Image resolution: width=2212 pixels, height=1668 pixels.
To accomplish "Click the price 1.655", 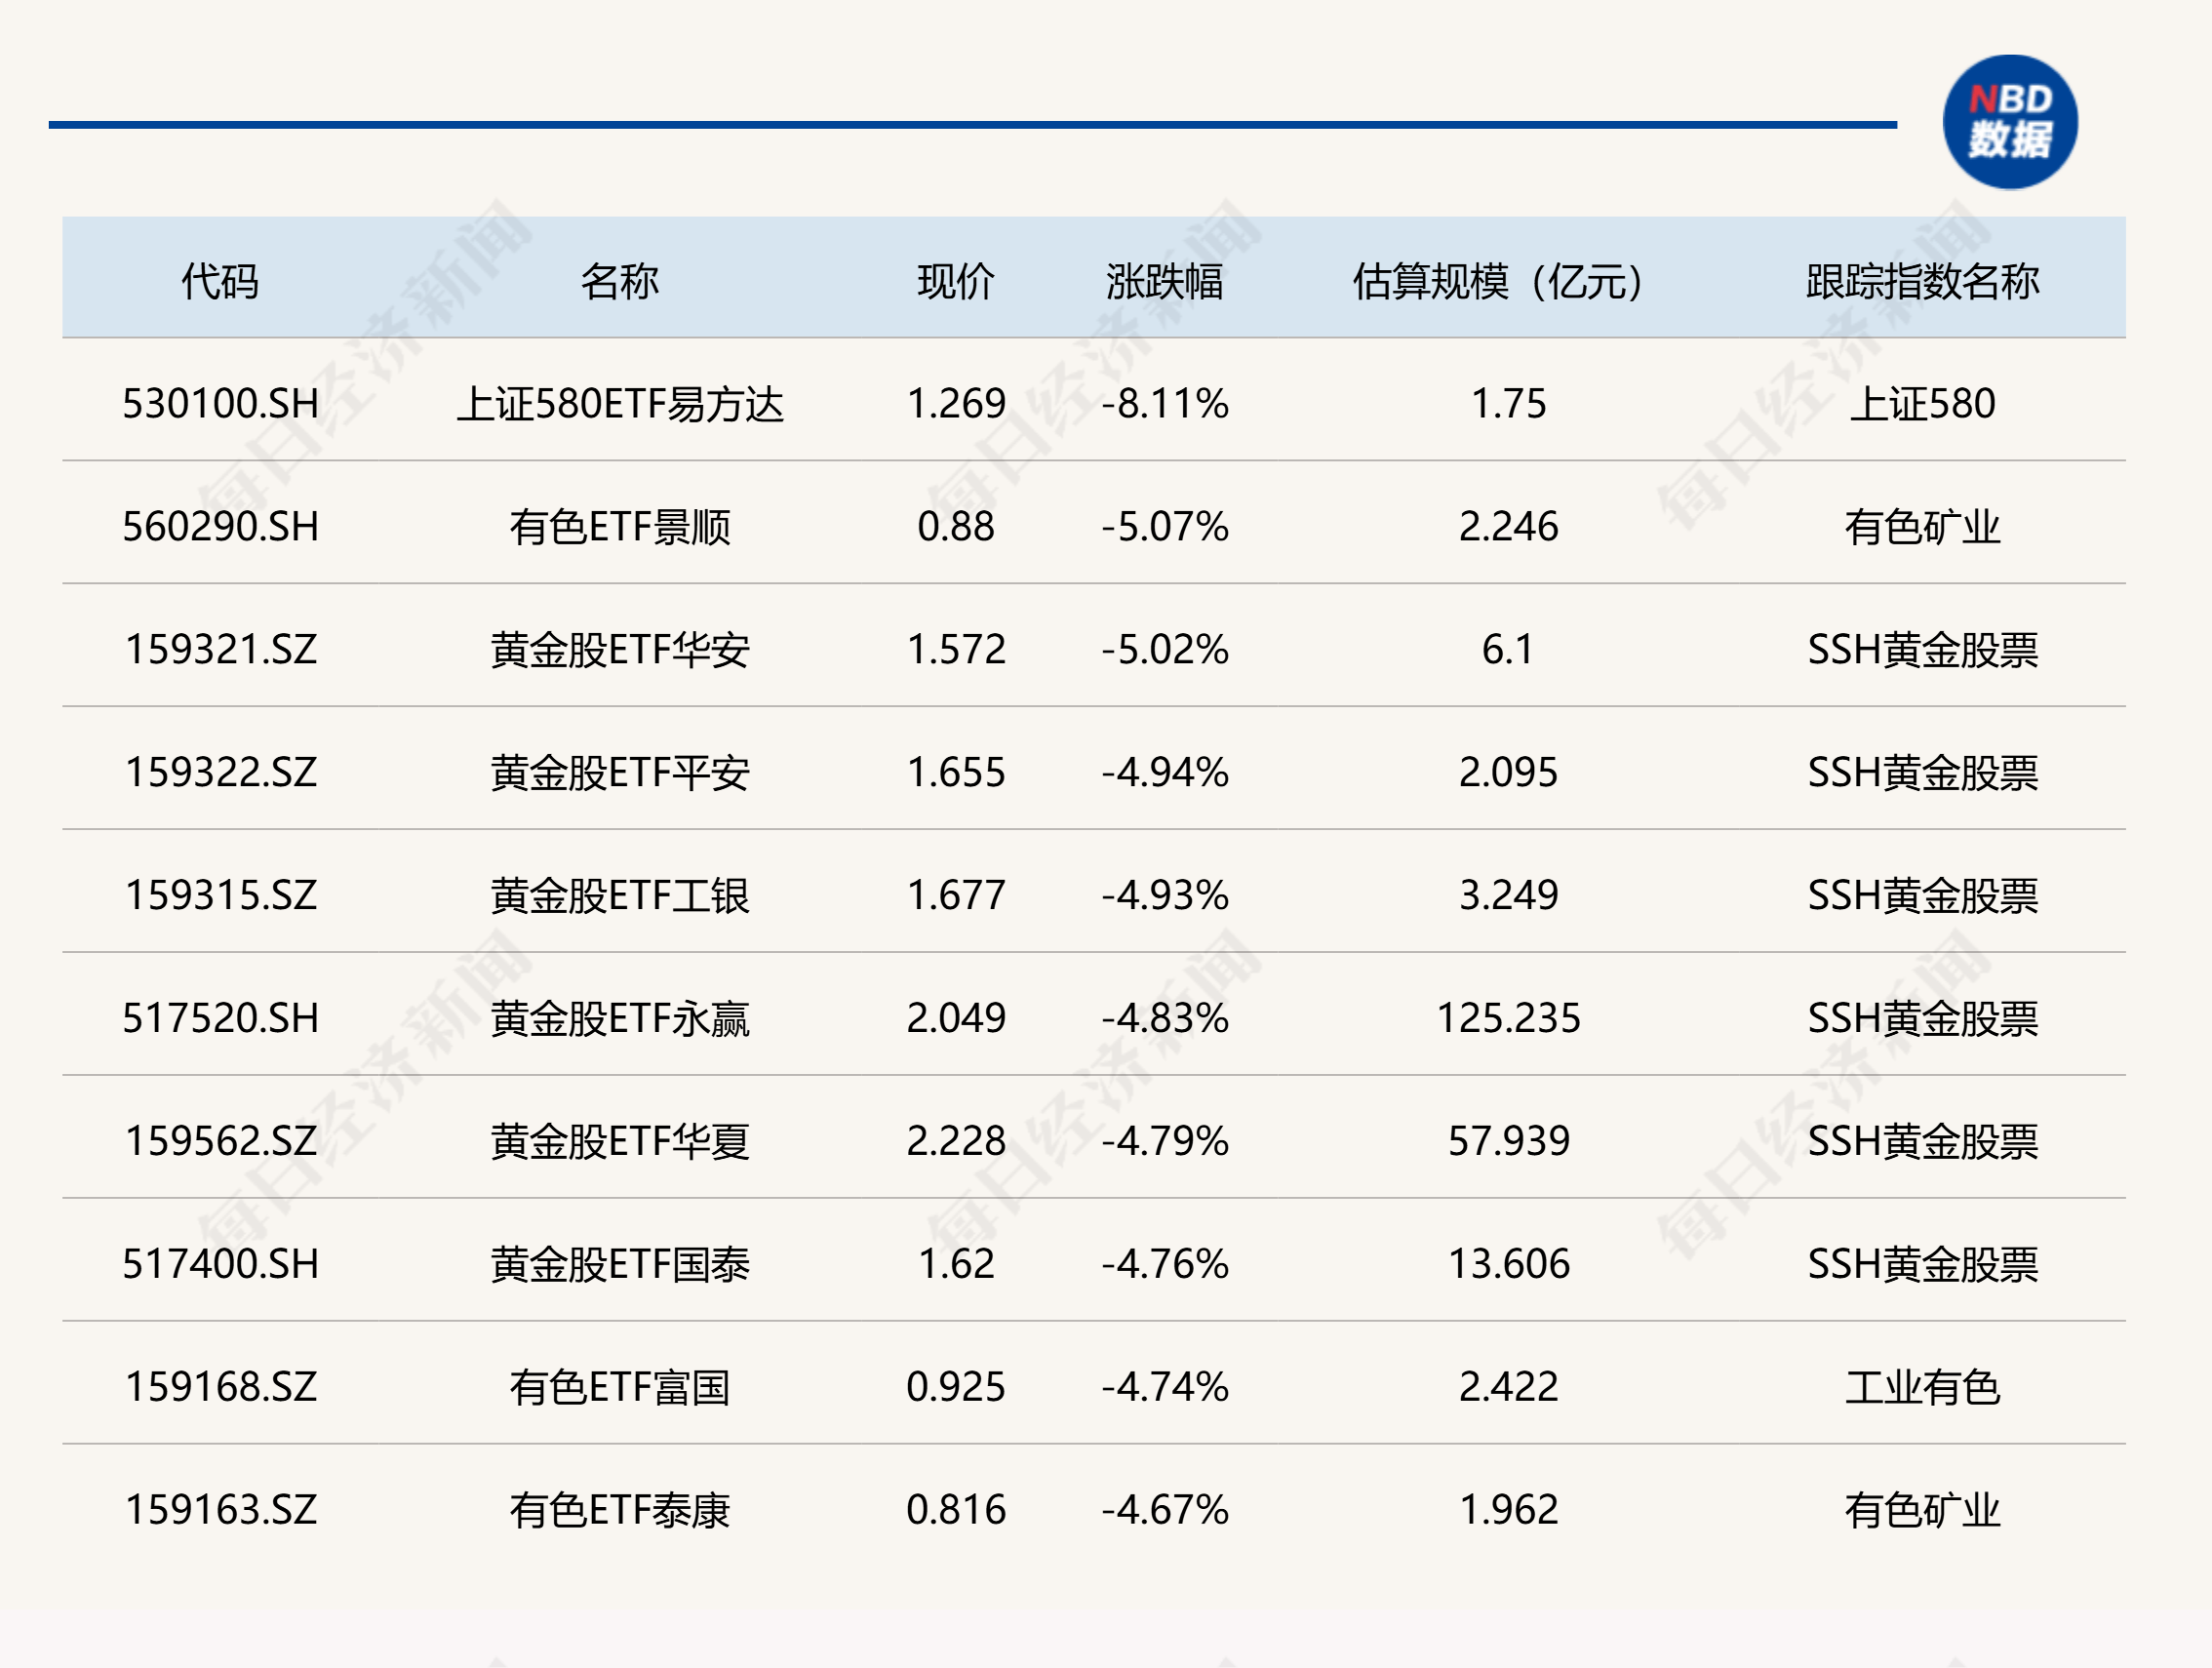I will tap(956, 773).
